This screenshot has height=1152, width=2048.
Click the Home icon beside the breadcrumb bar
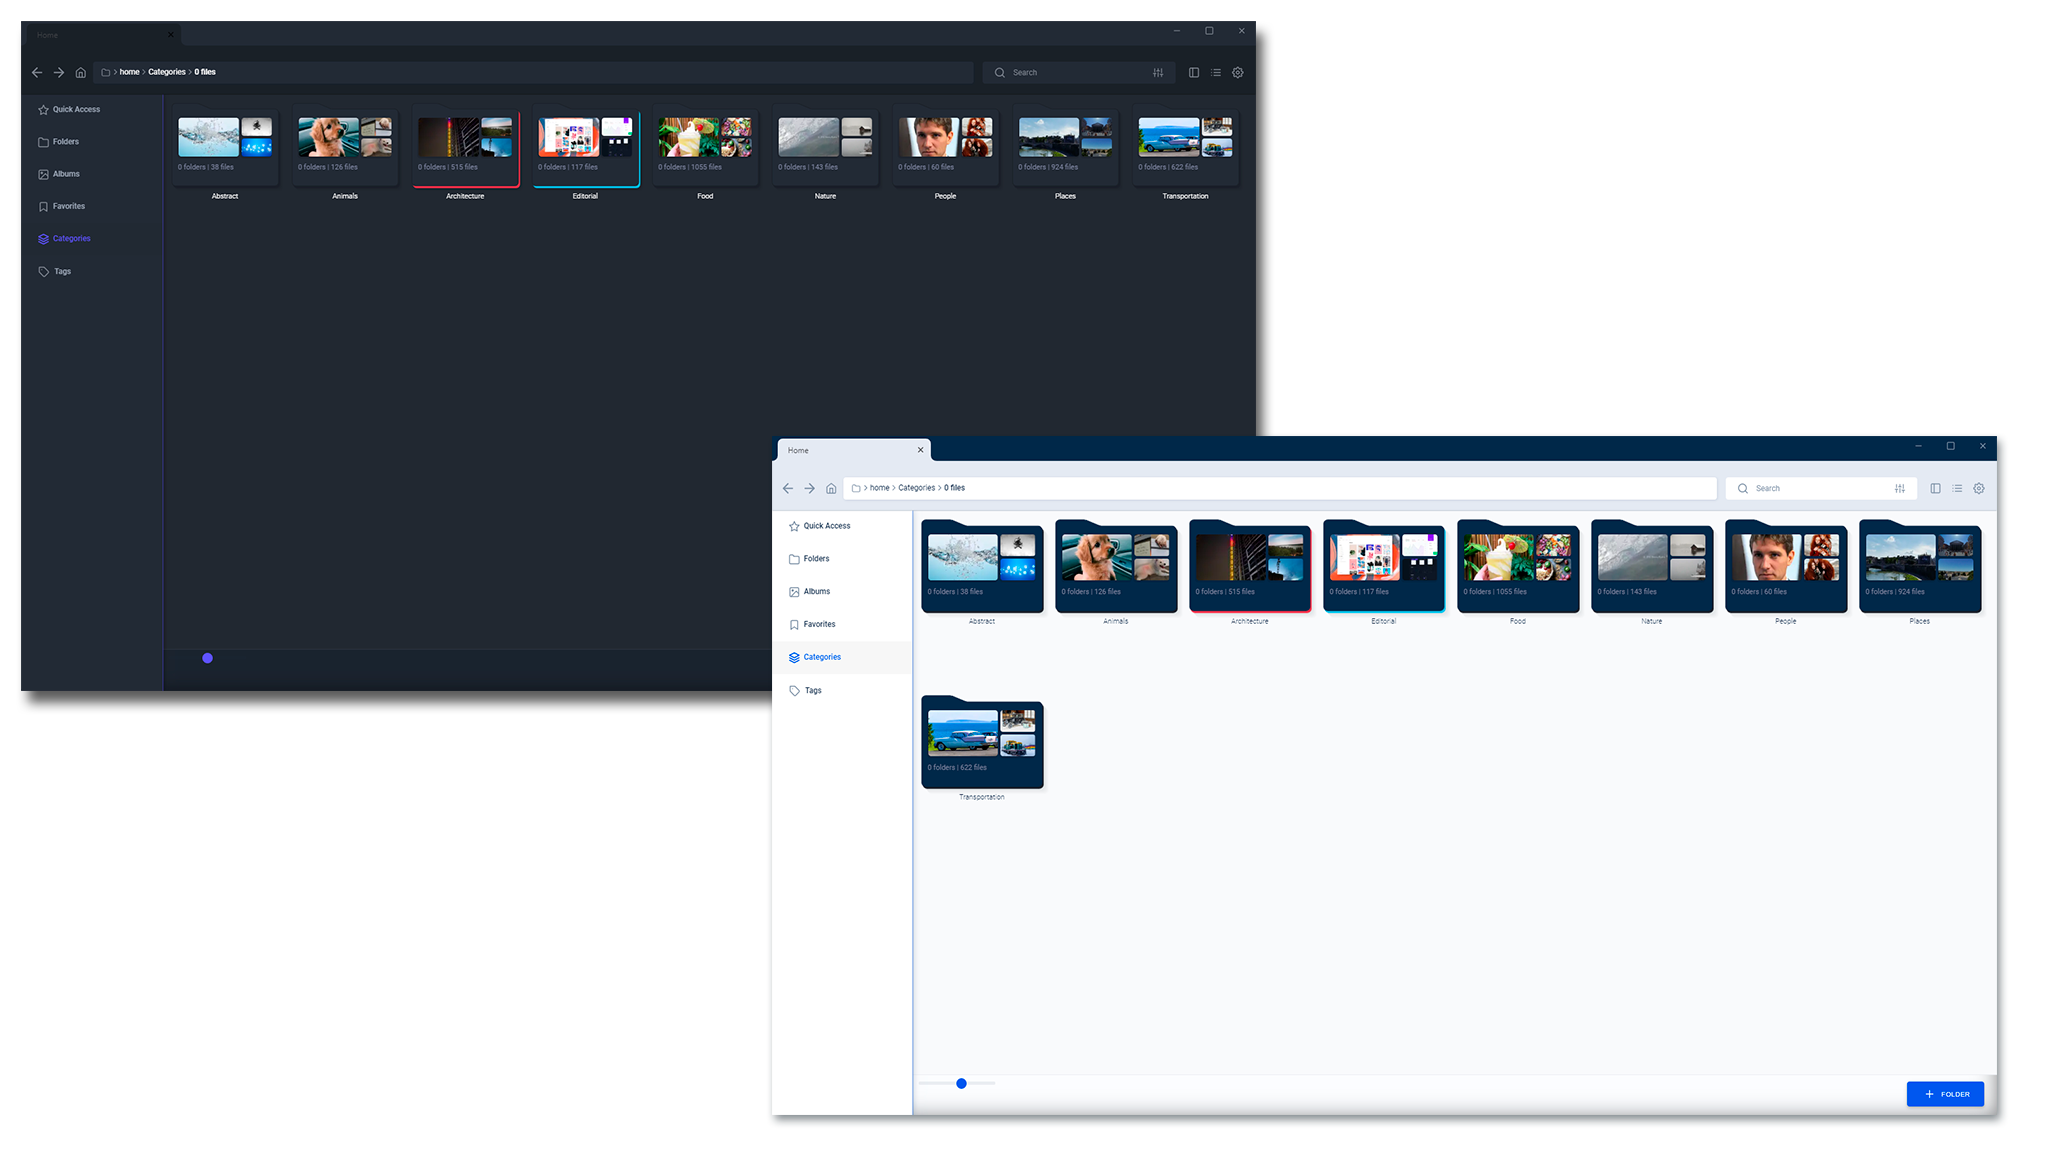point(831,488)
